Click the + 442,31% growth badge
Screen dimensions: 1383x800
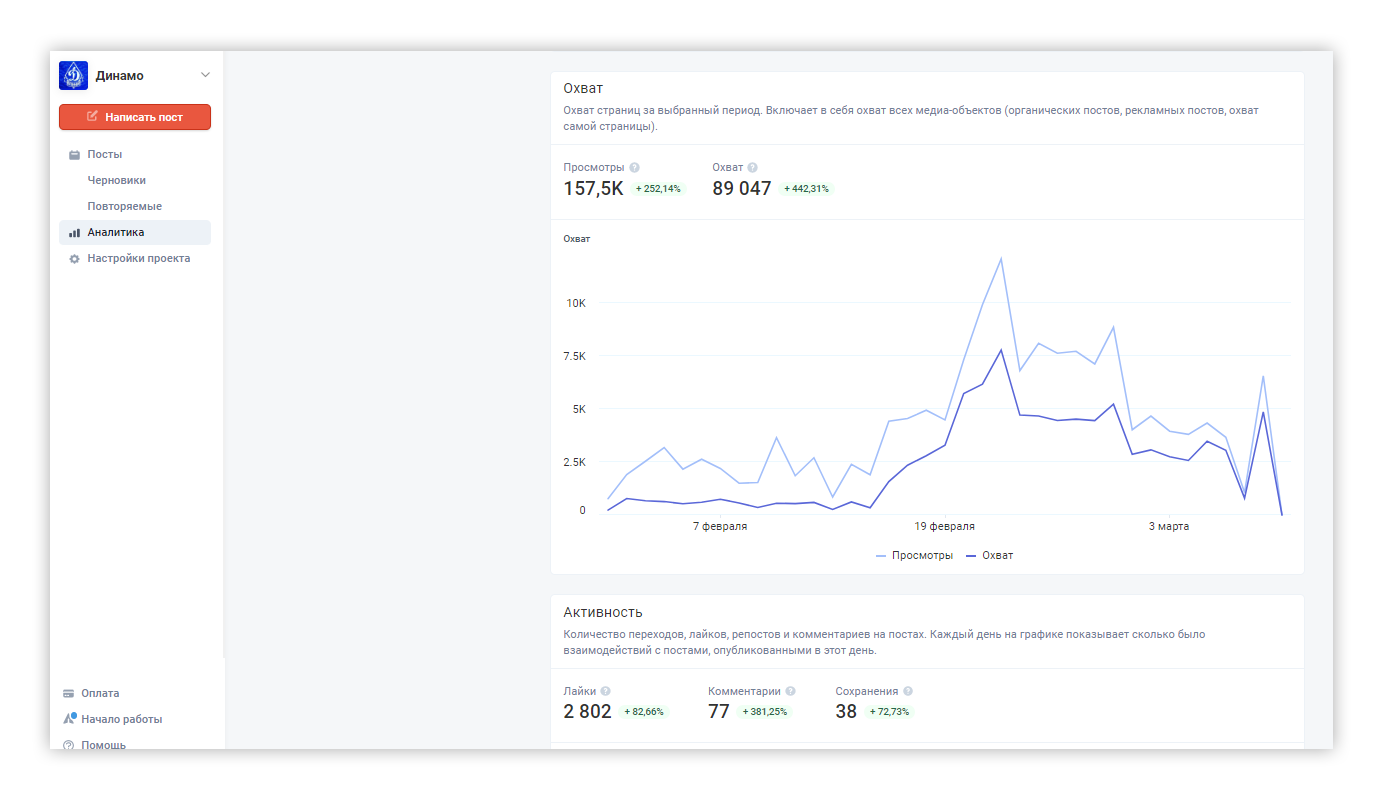point(806,188)
